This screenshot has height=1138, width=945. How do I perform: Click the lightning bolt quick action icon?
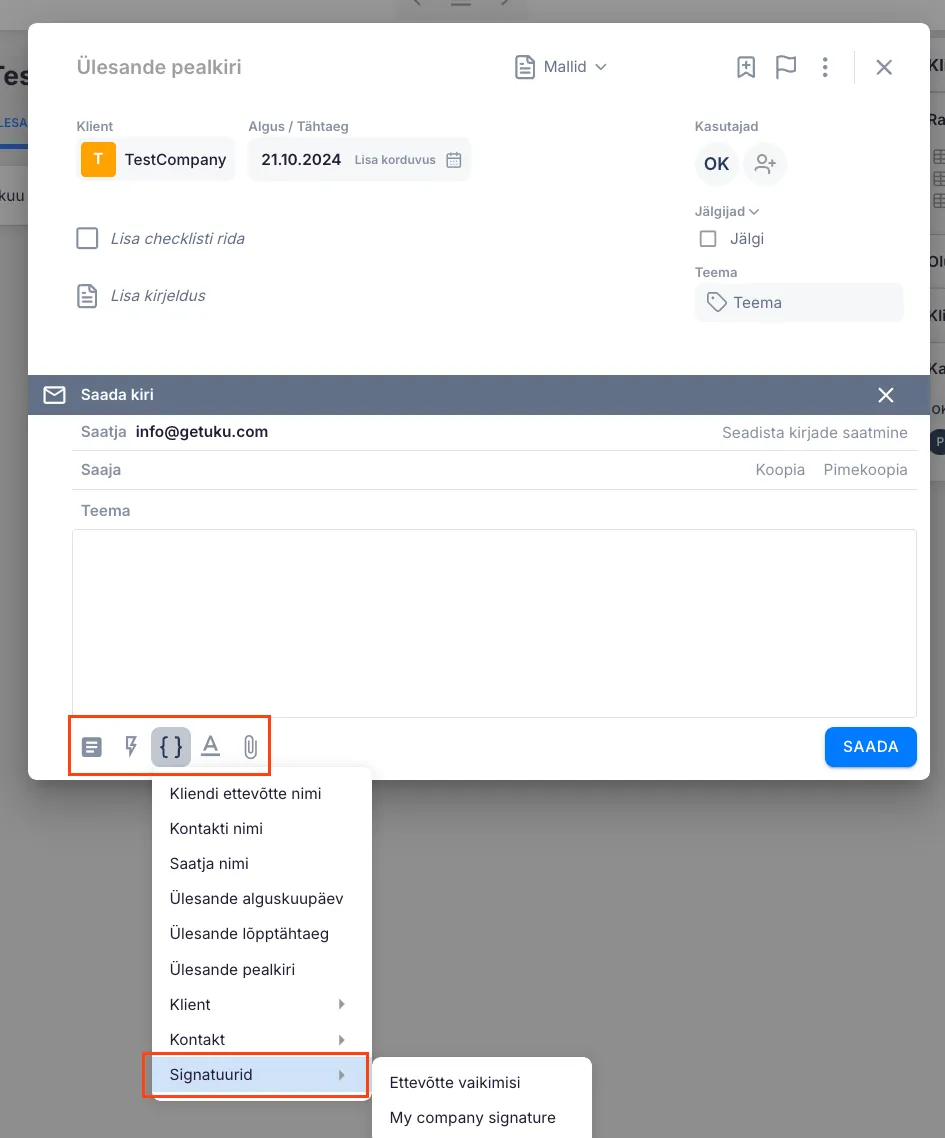pyautogui.click(x=131, y=747)
